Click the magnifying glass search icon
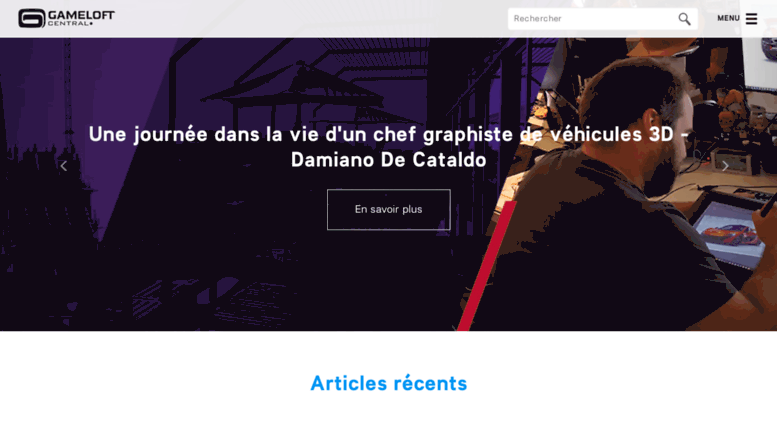Screen dimensions: 777x423 pyautogui.click(x=684, y=19)
